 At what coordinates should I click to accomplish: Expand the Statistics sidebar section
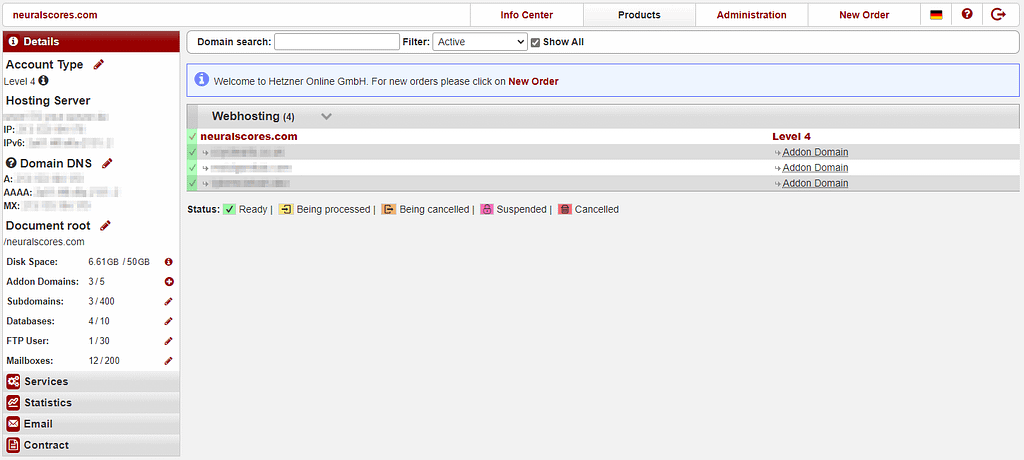coord(48,403)
